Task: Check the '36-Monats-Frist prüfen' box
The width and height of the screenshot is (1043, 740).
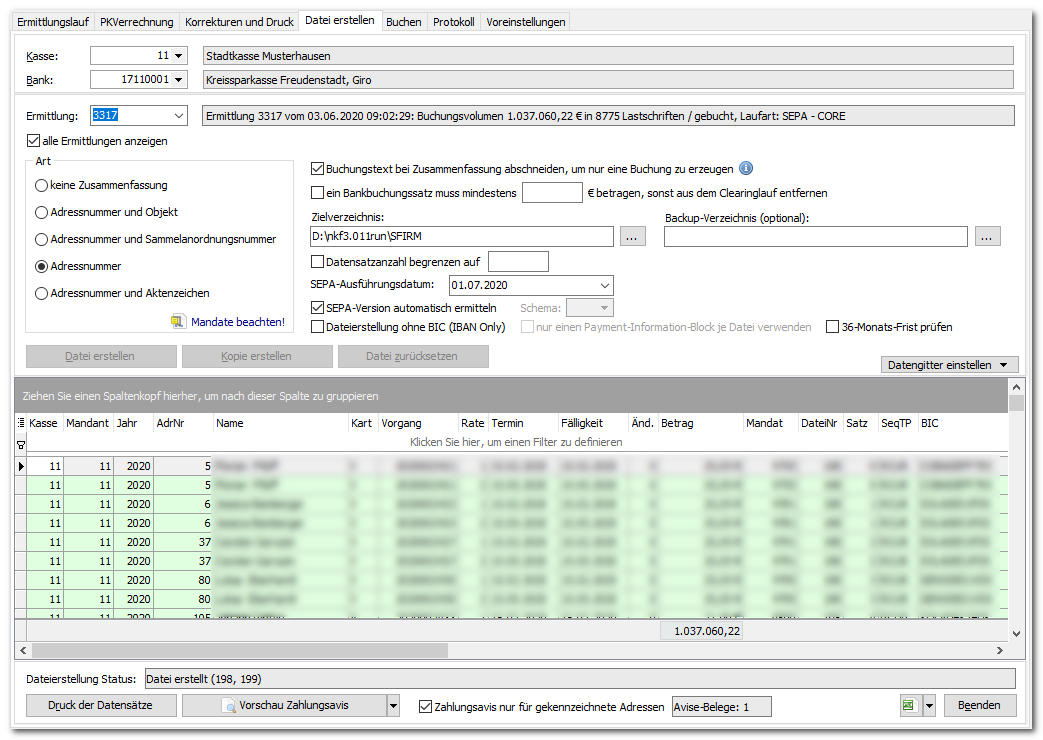Action: pos(832,327)
